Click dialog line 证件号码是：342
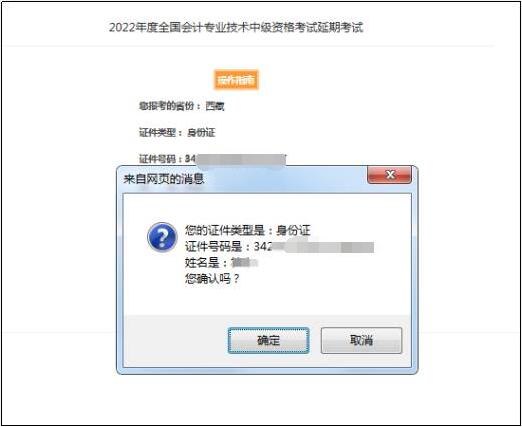522x427 pixels. tap(229, 247)
